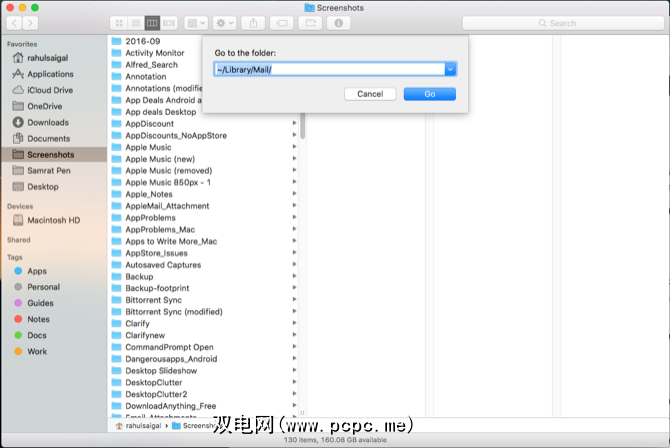Select the gray Personal tag

(43, 287)
